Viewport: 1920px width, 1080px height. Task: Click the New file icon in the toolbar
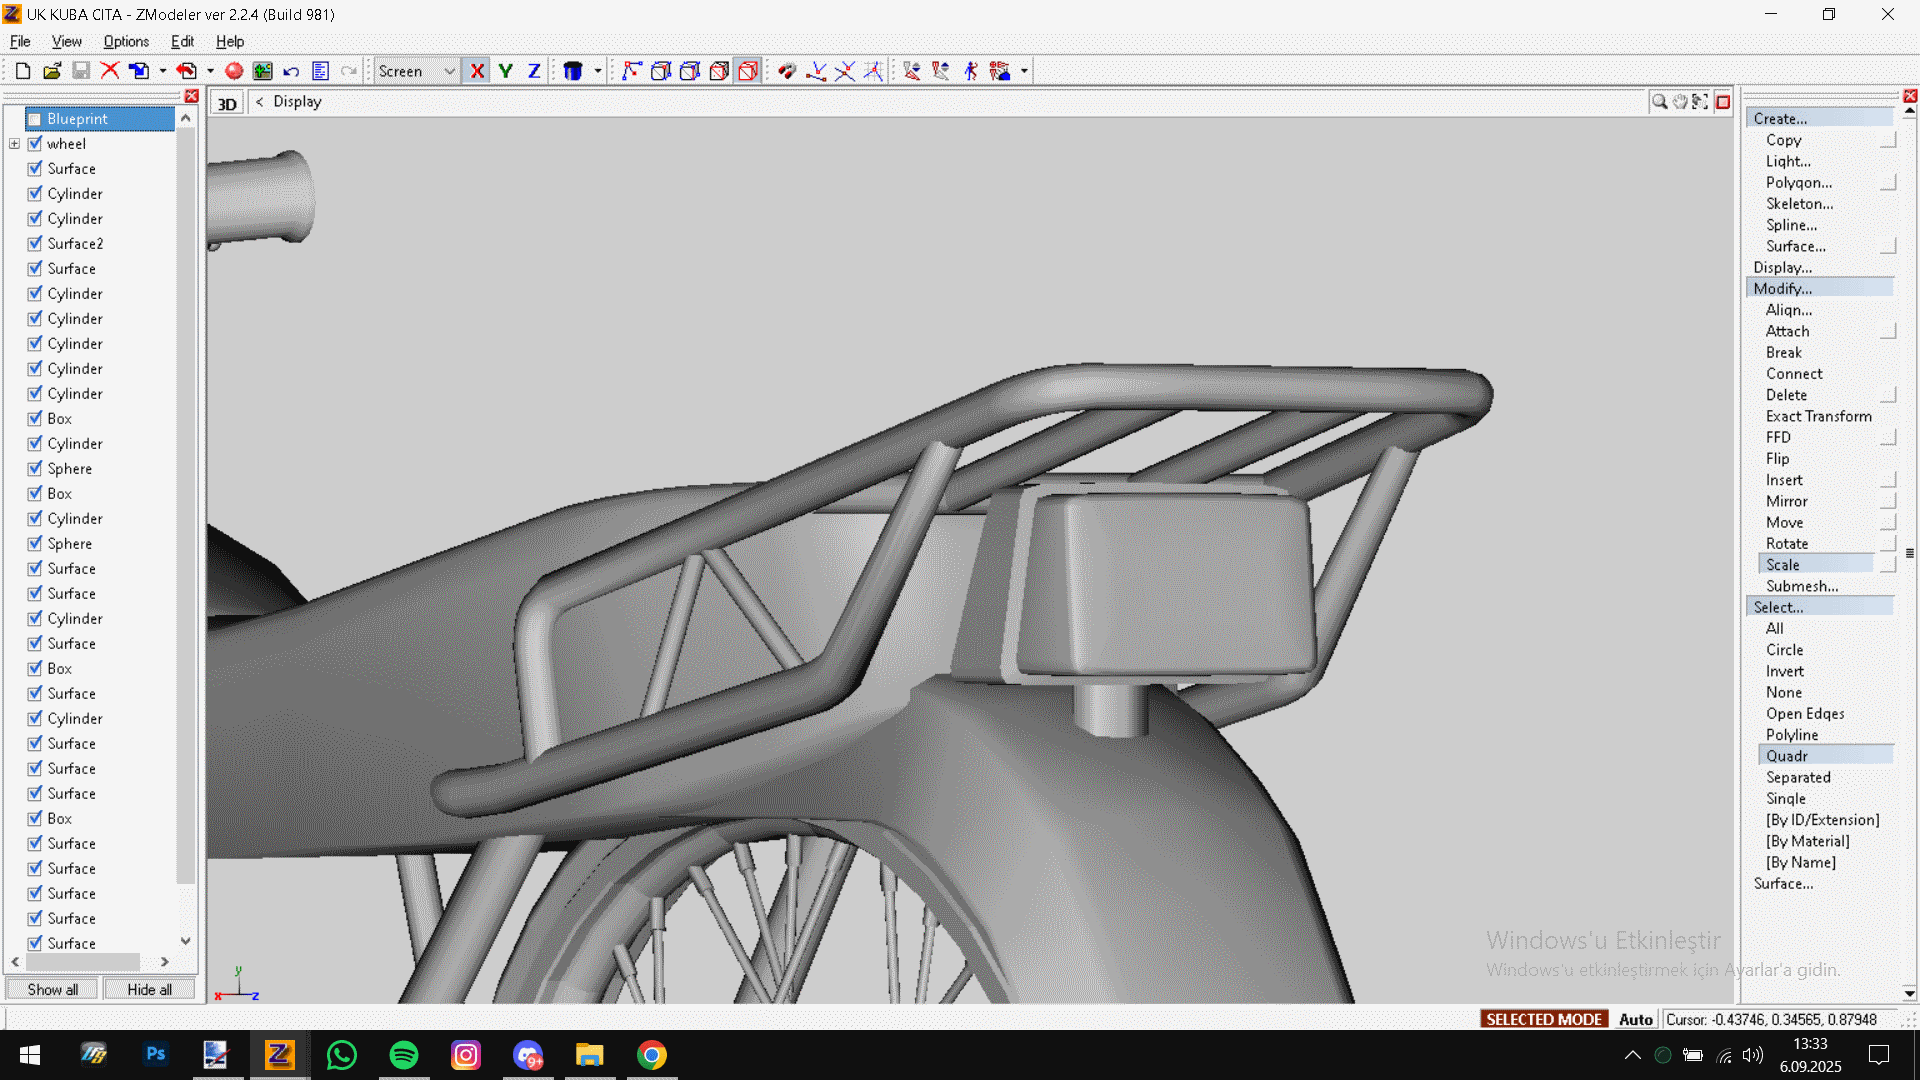tap(23, 71)
